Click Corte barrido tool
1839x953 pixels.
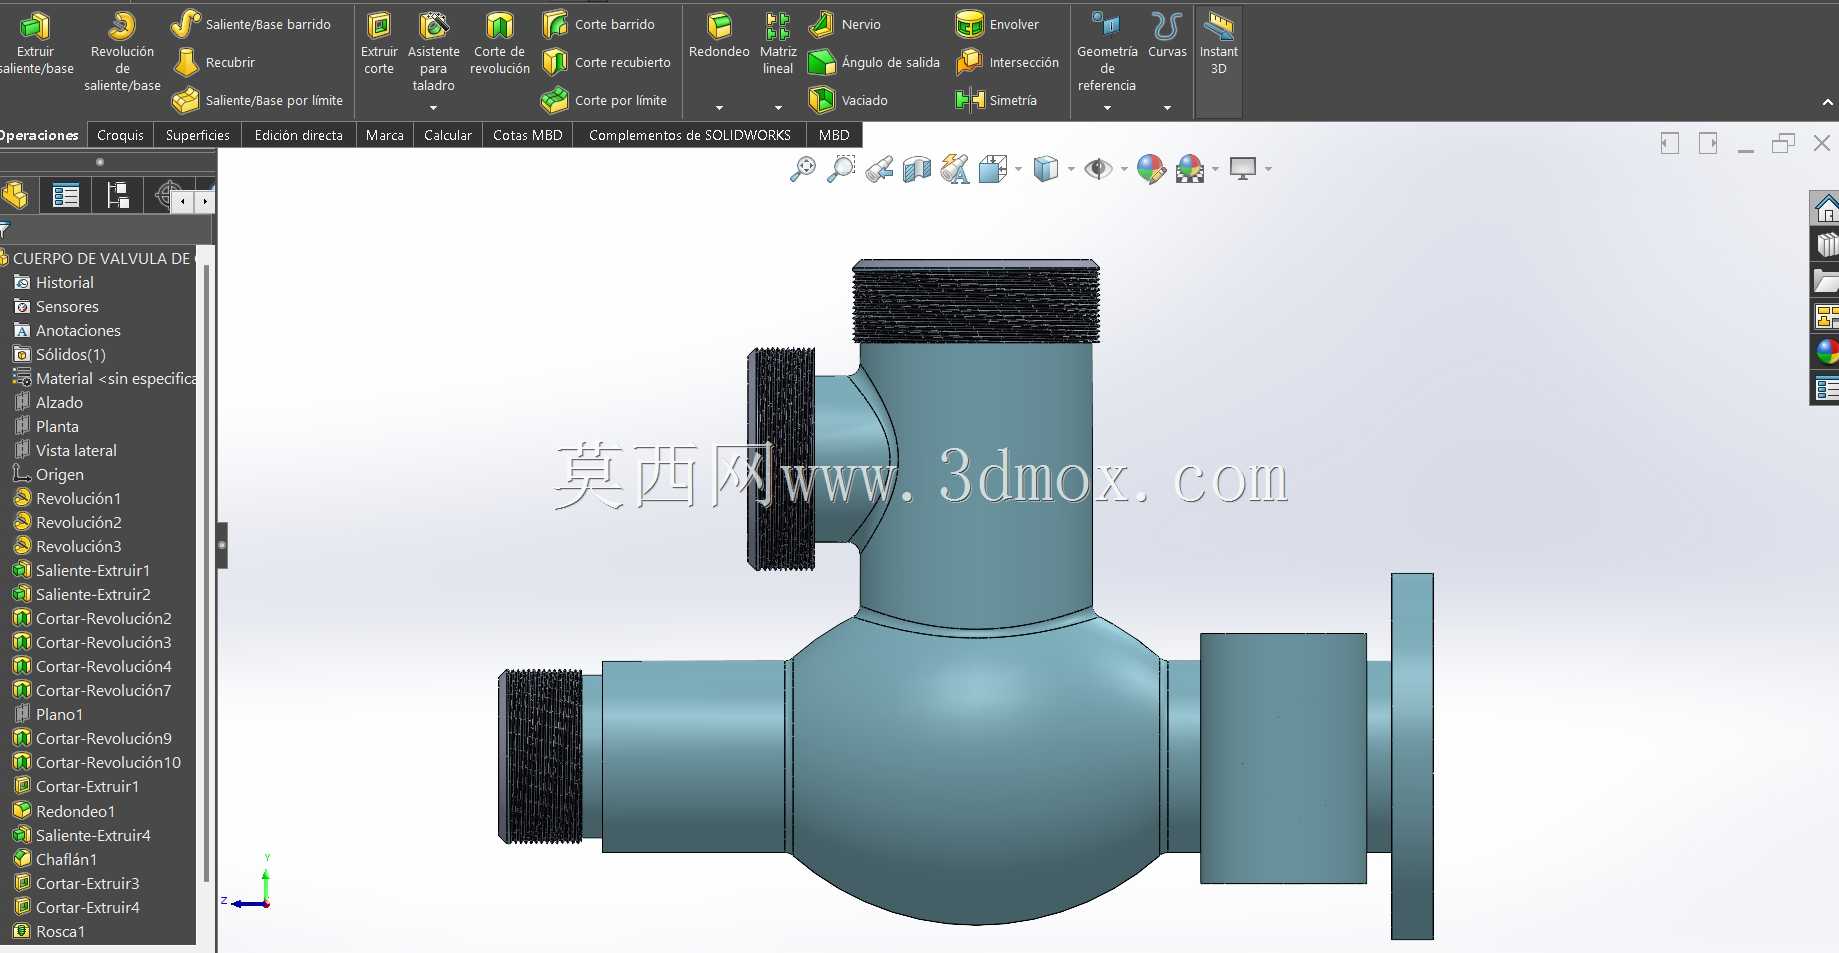point(598,24)
